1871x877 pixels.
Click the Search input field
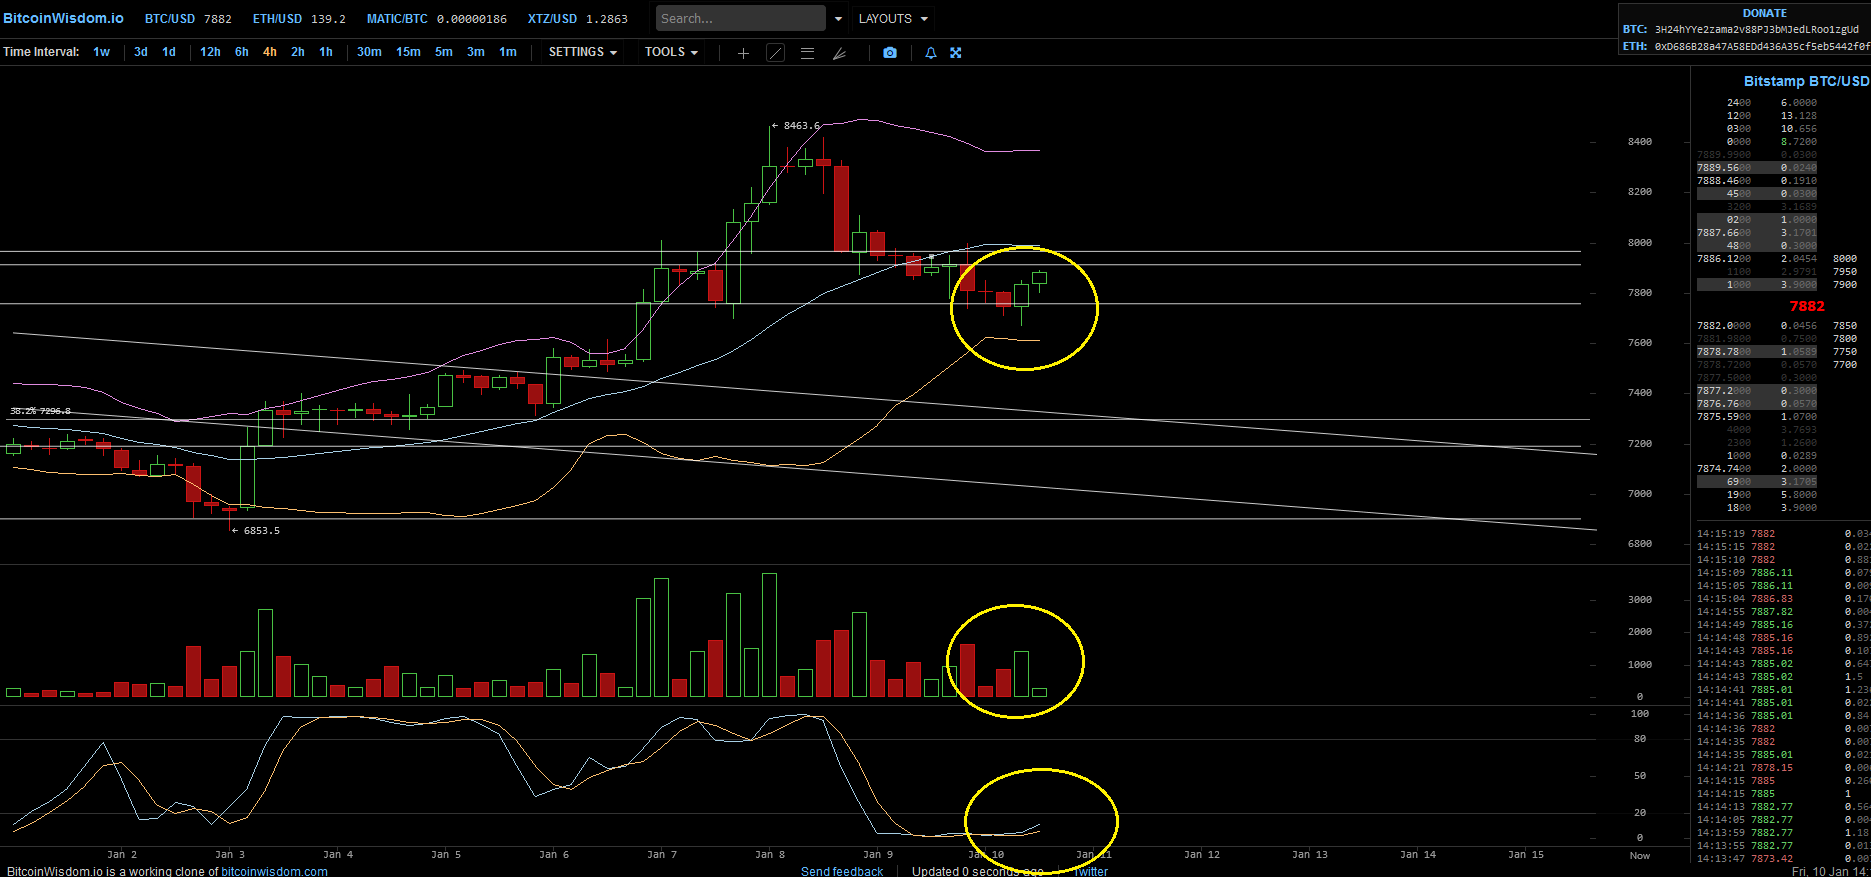coord(741,19)
